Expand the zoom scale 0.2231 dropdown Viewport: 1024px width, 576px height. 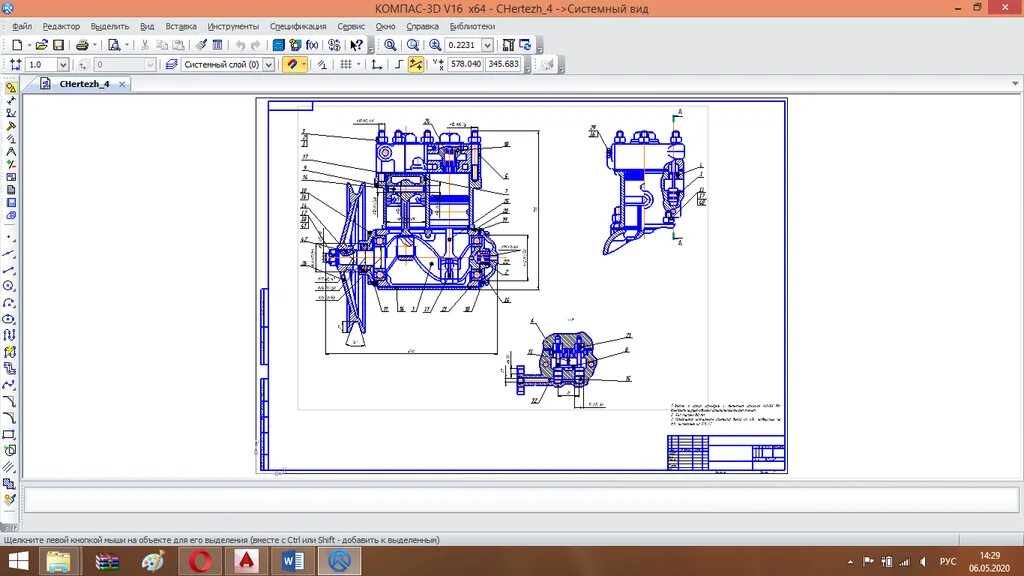click(487, 45)
